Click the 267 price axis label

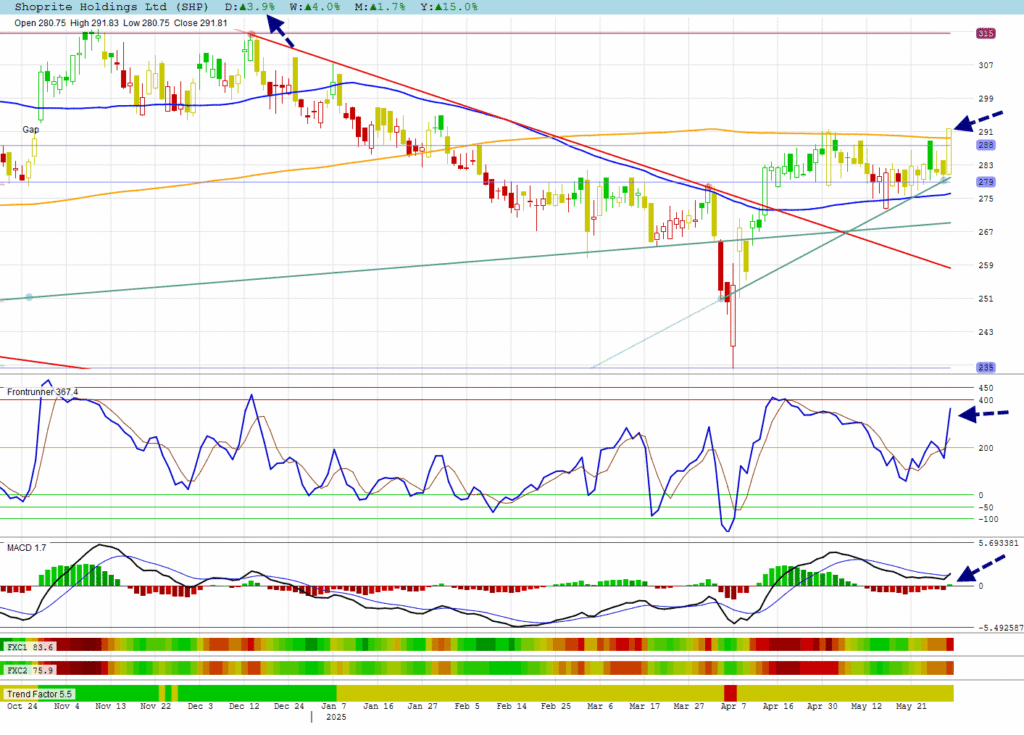(x=985, y=232)
